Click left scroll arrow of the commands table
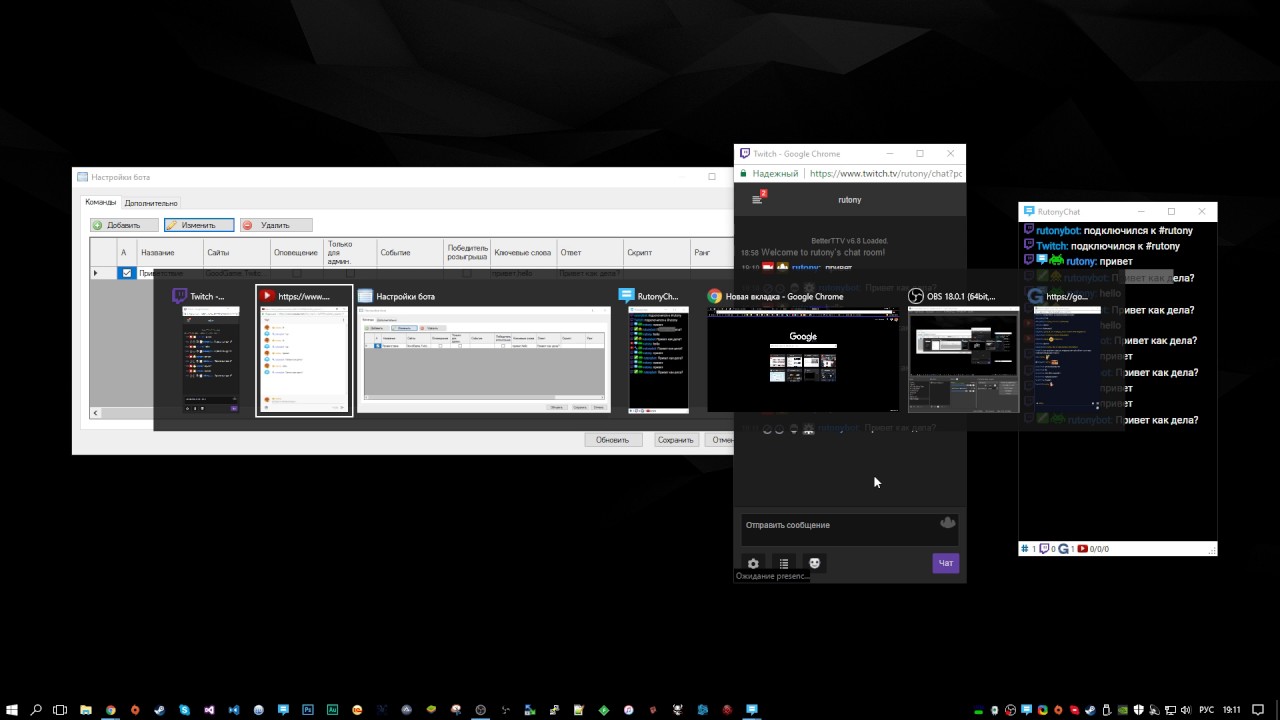Screen dimensions: 1280x720 [96, 412]
